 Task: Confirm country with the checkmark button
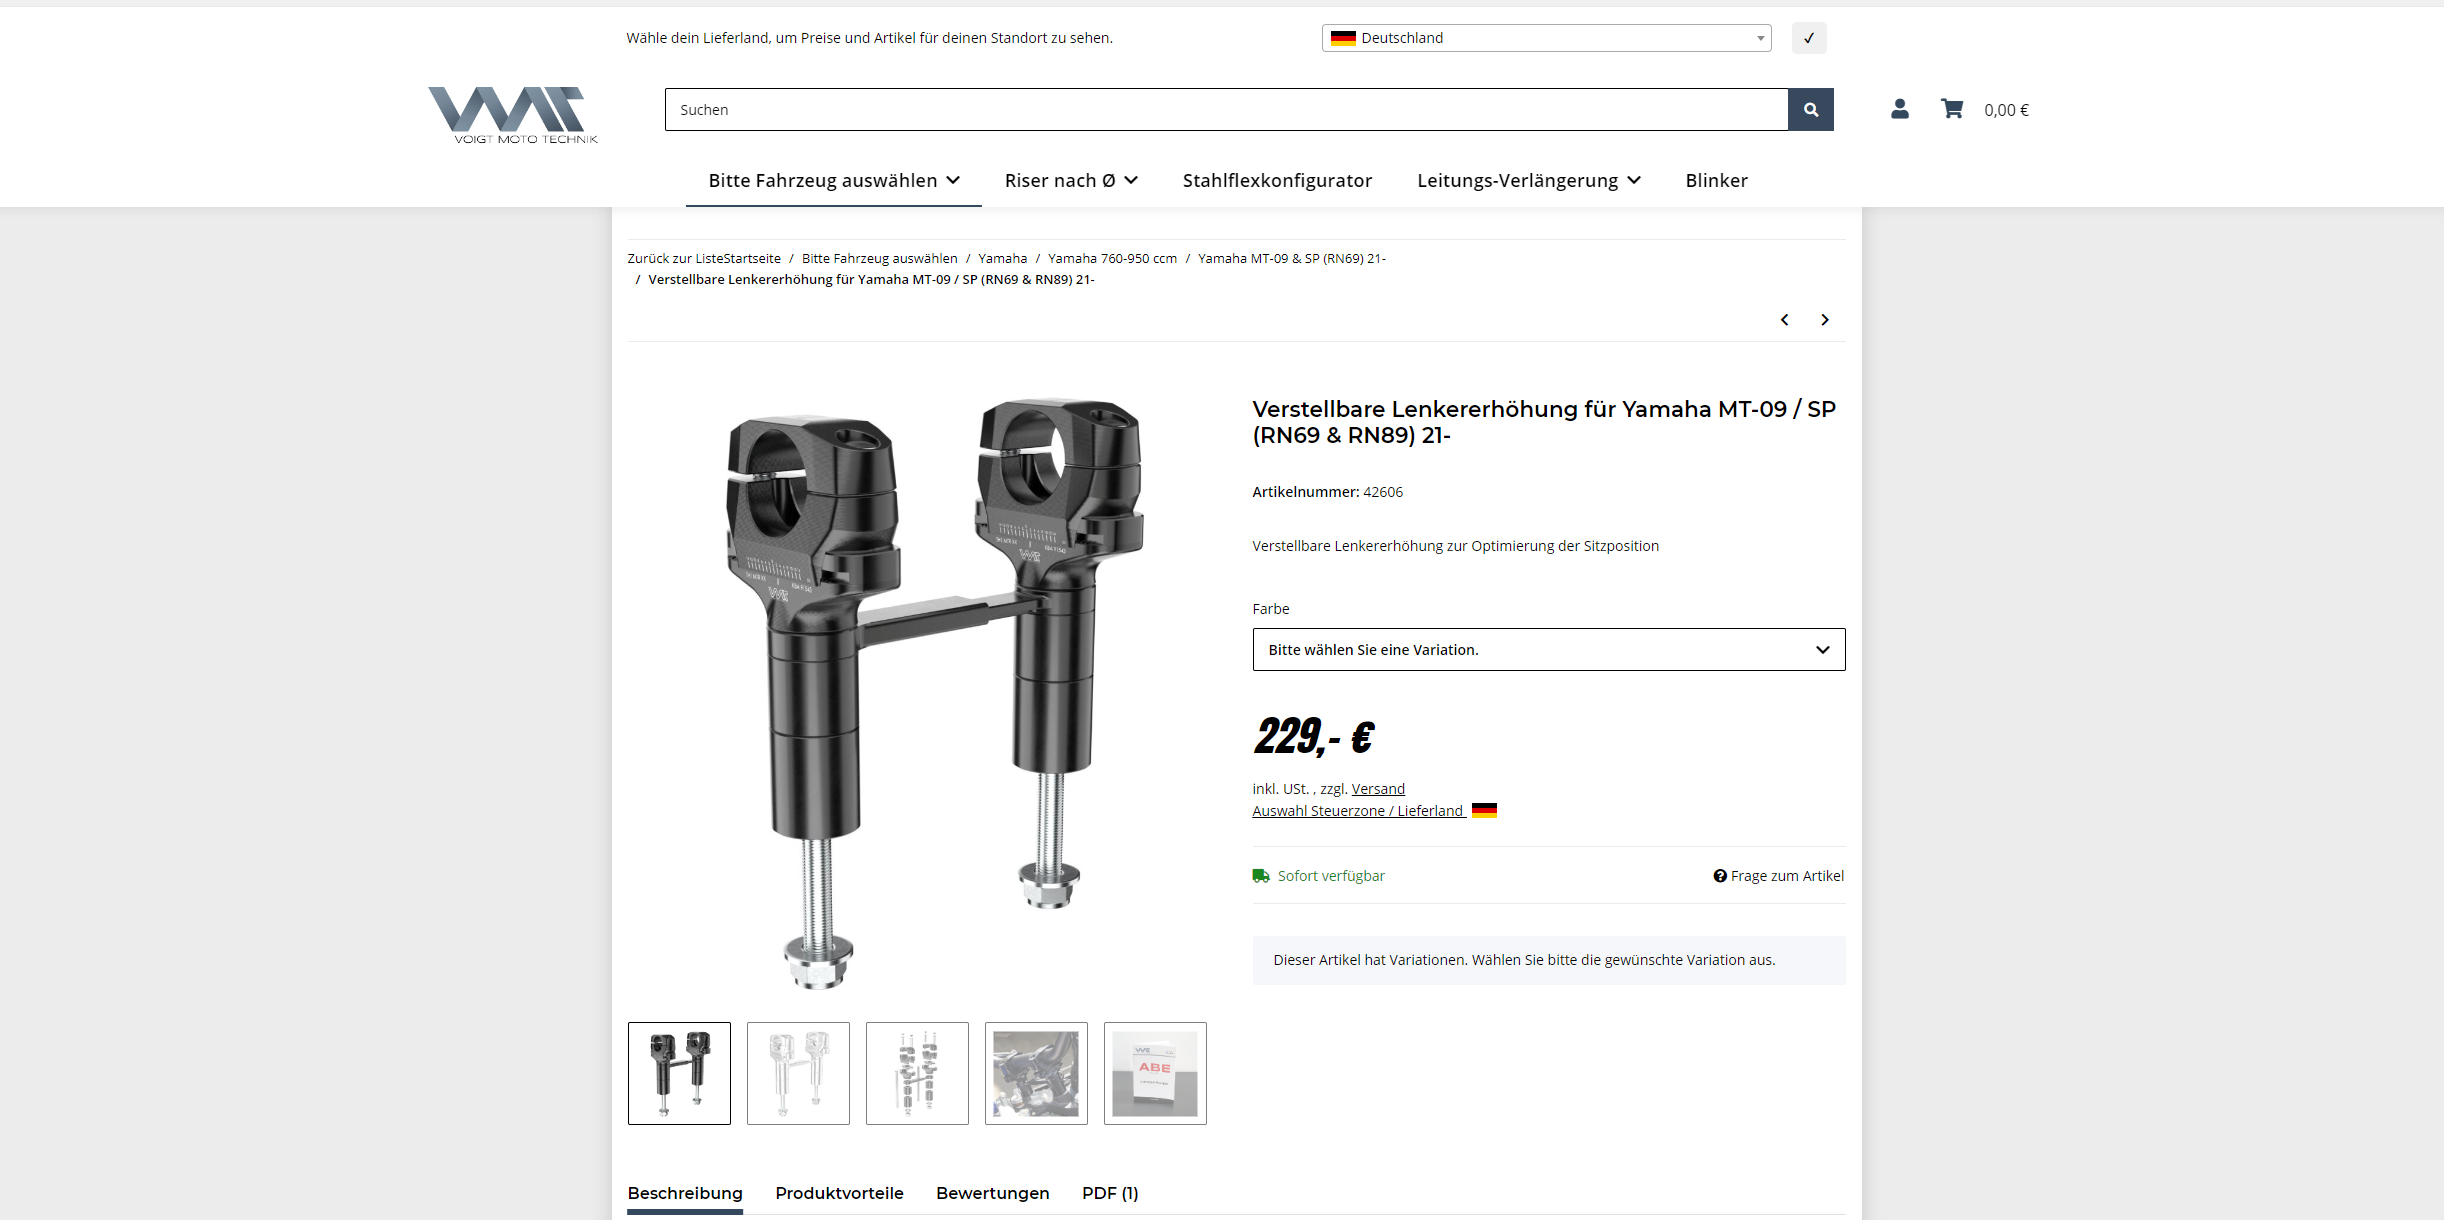click(x=1809, y=38)
